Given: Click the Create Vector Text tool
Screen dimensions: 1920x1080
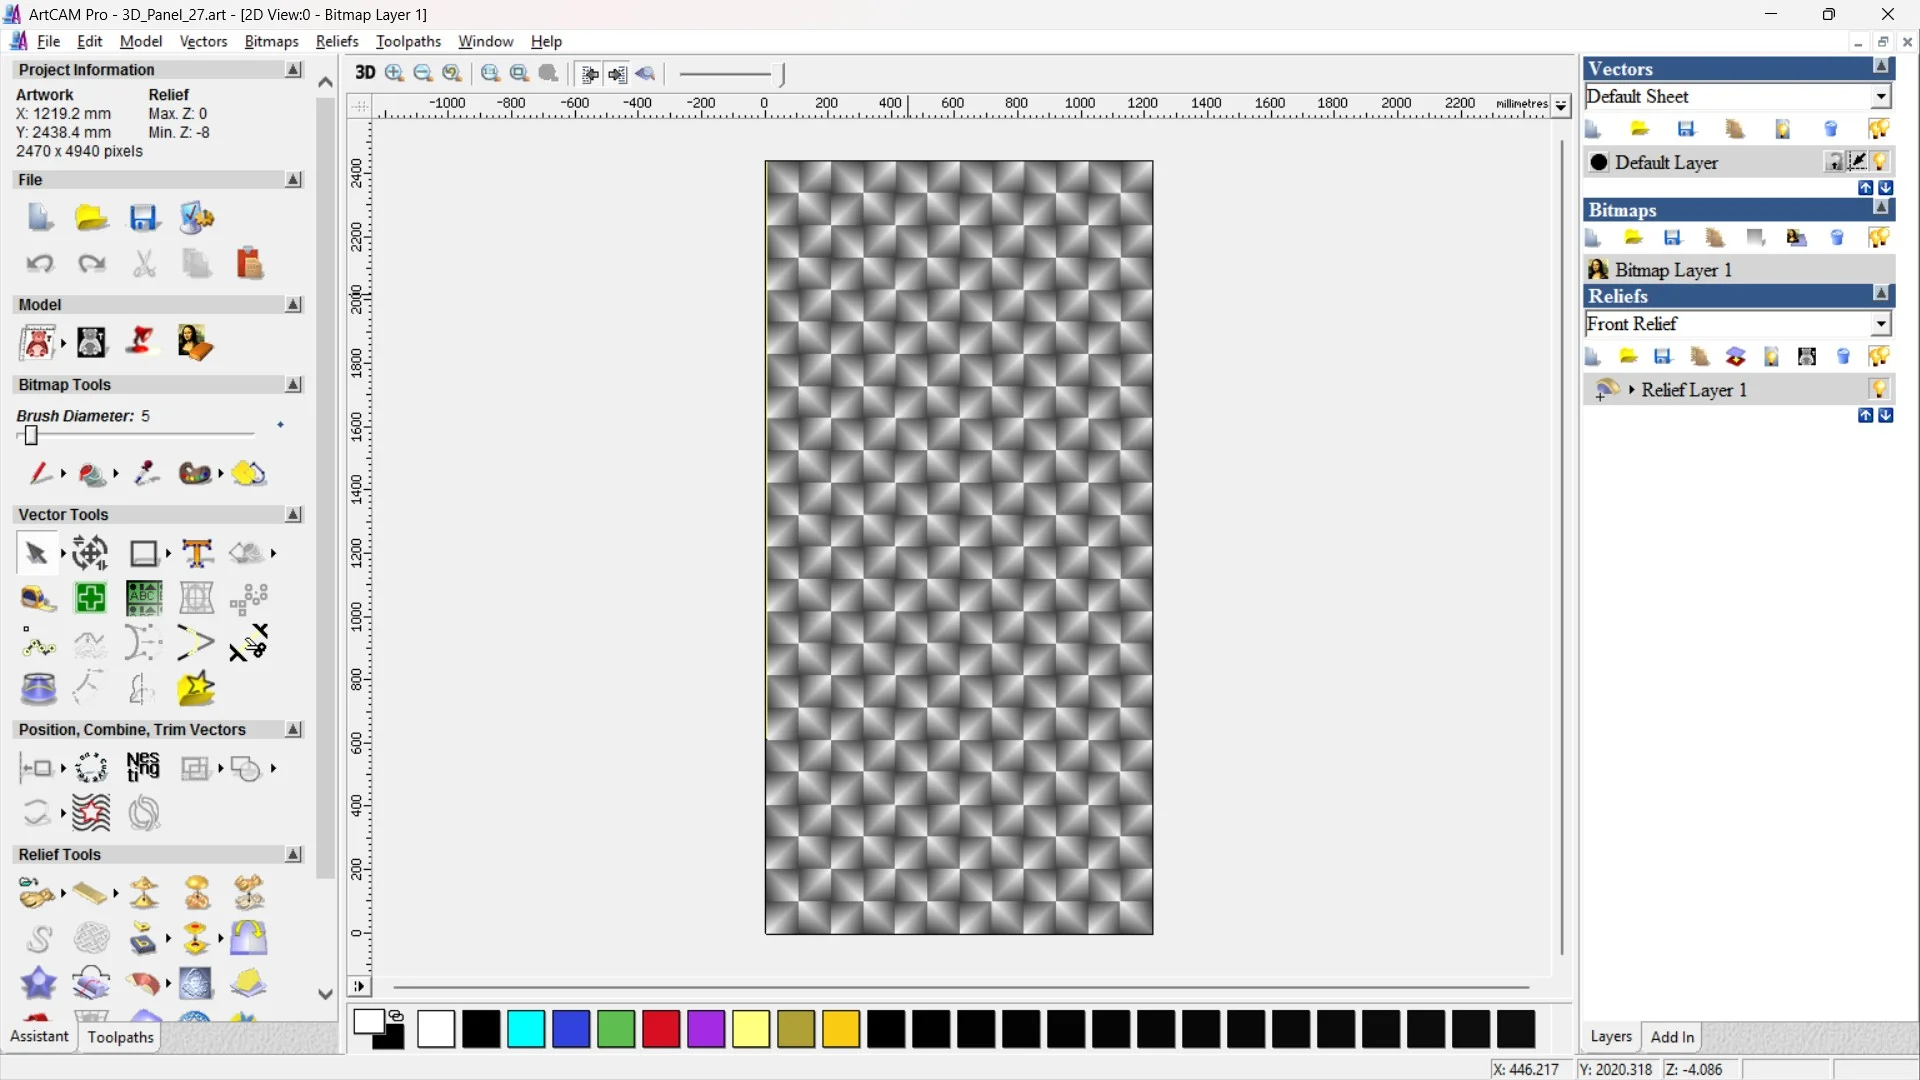Looking at the screenshot, I should click(x=198, y=553).
